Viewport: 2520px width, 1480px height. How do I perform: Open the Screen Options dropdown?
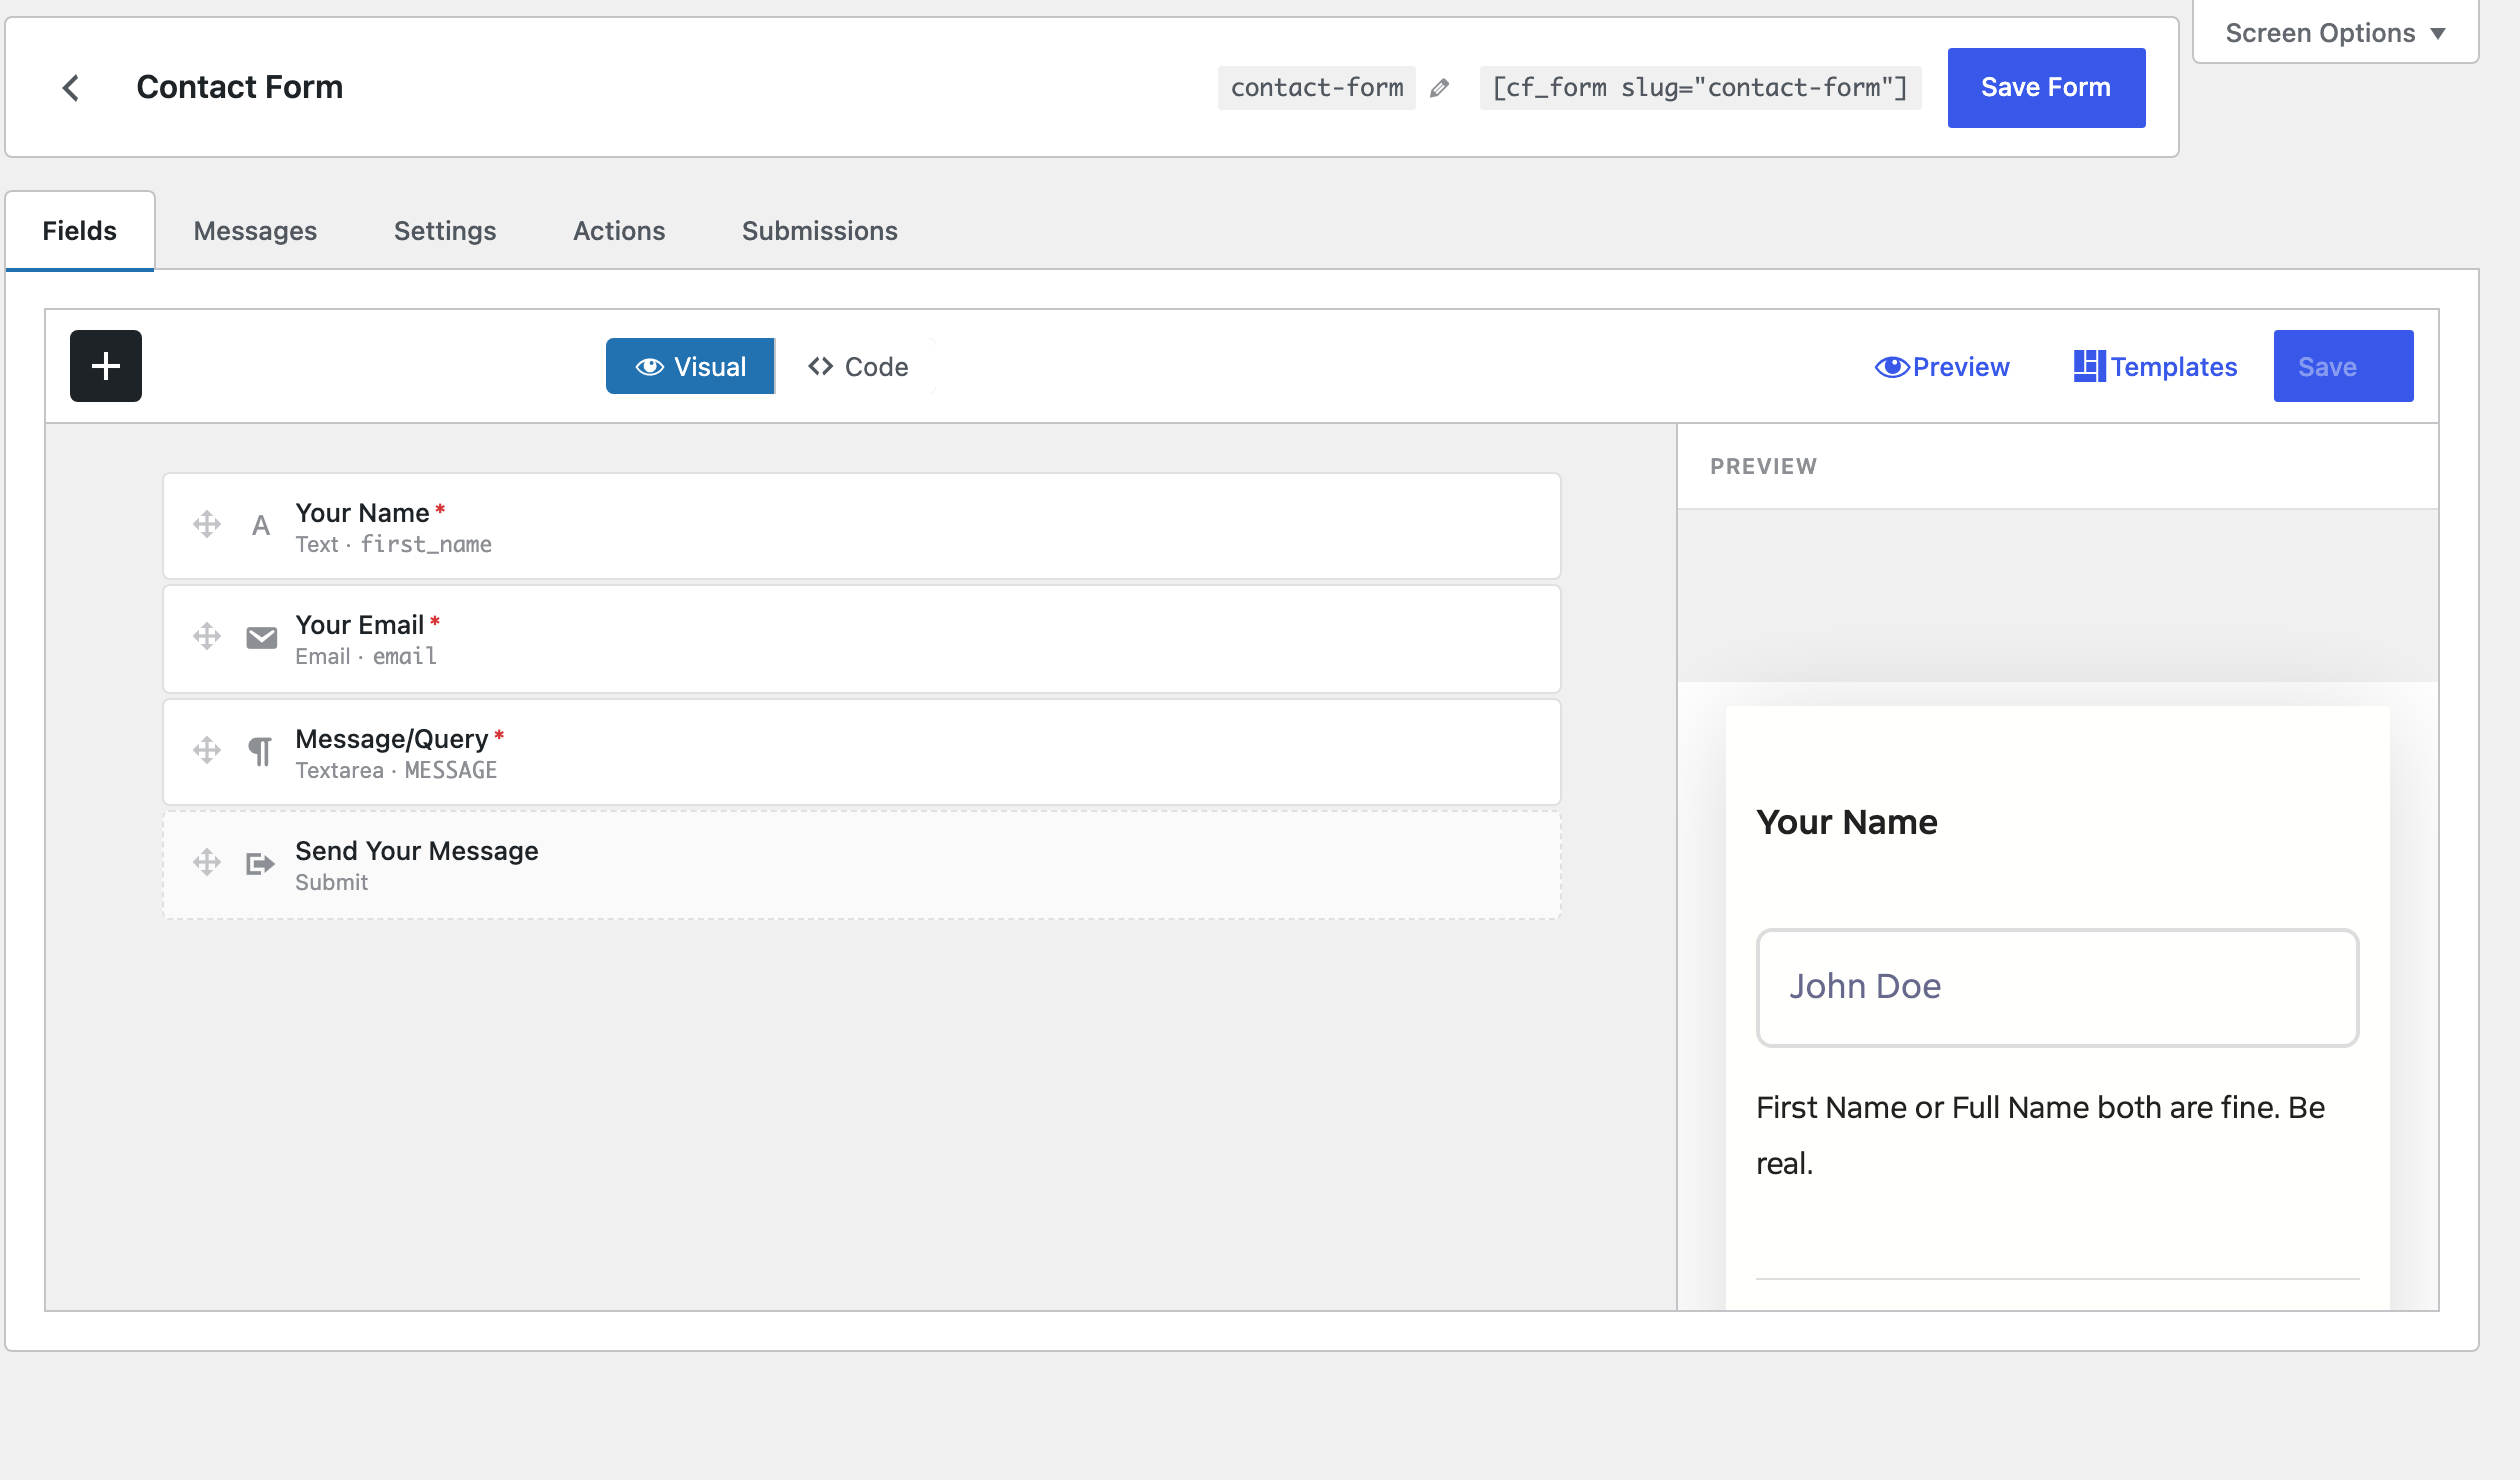(x=2334, y=32)
